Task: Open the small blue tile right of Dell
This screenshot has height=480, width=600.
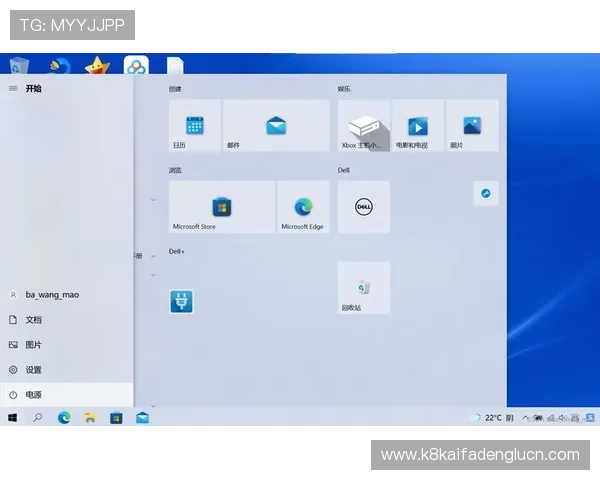Action: tap(486, 193)
